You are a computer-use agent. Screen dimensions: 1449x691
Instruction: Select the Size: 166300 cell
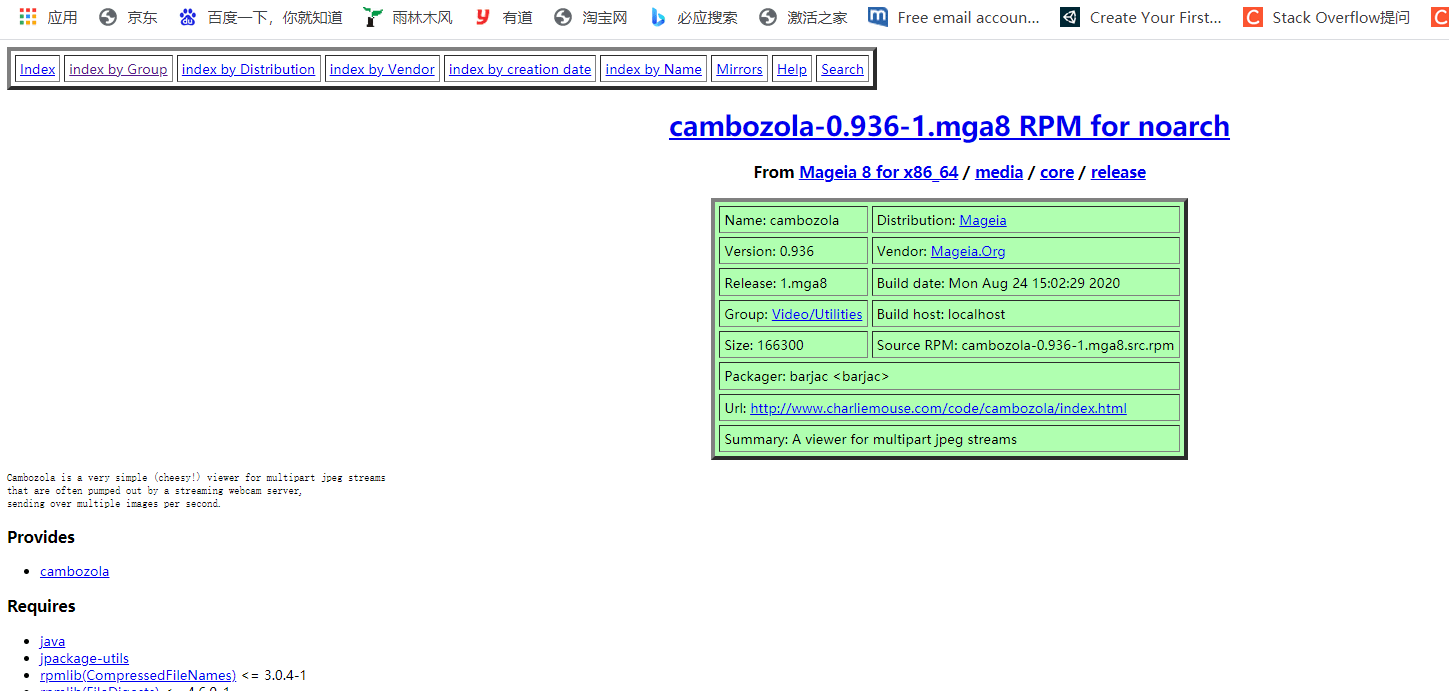(x=793, y=345)
